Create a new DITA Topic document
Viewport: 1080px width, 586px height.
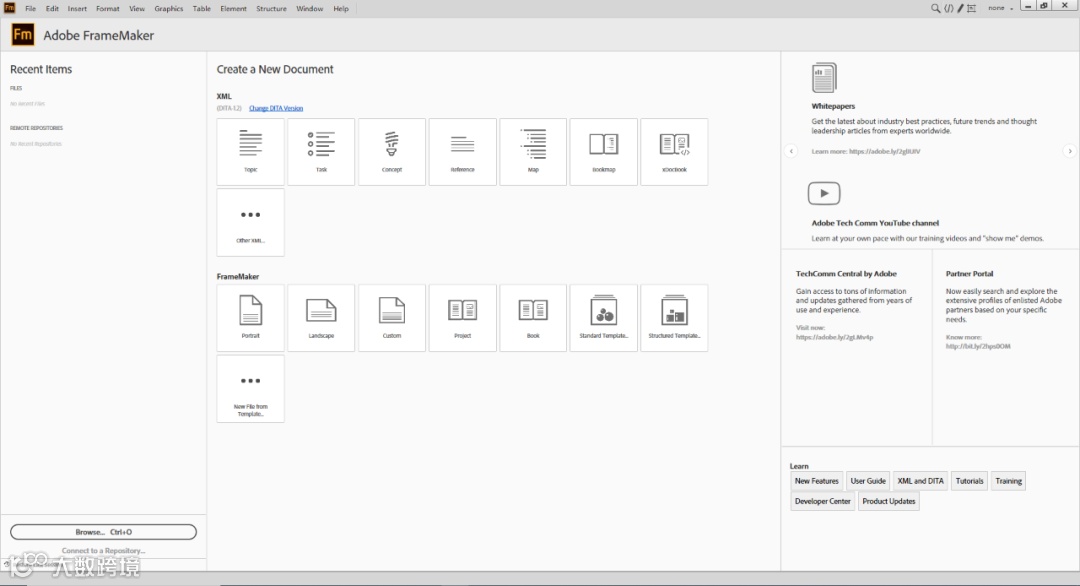(250, 151)
